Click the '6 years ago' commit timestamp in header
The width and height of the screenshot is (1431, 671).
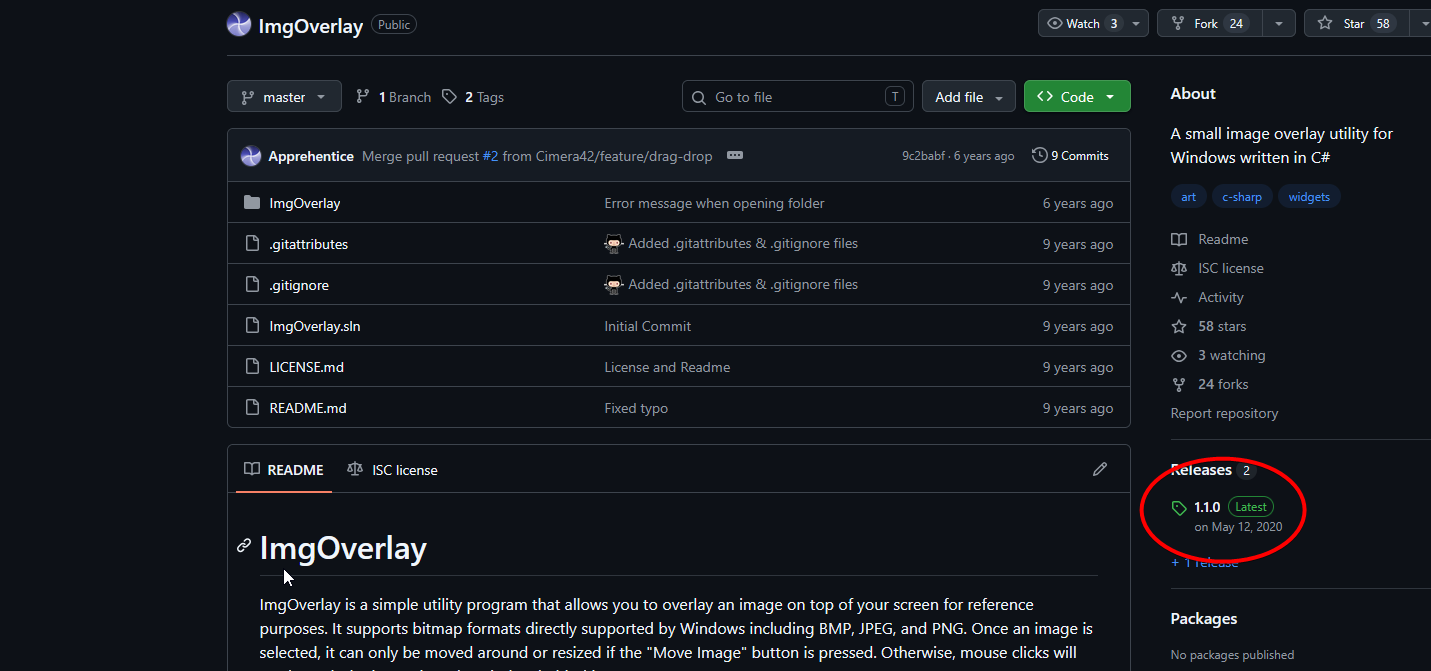984,156
